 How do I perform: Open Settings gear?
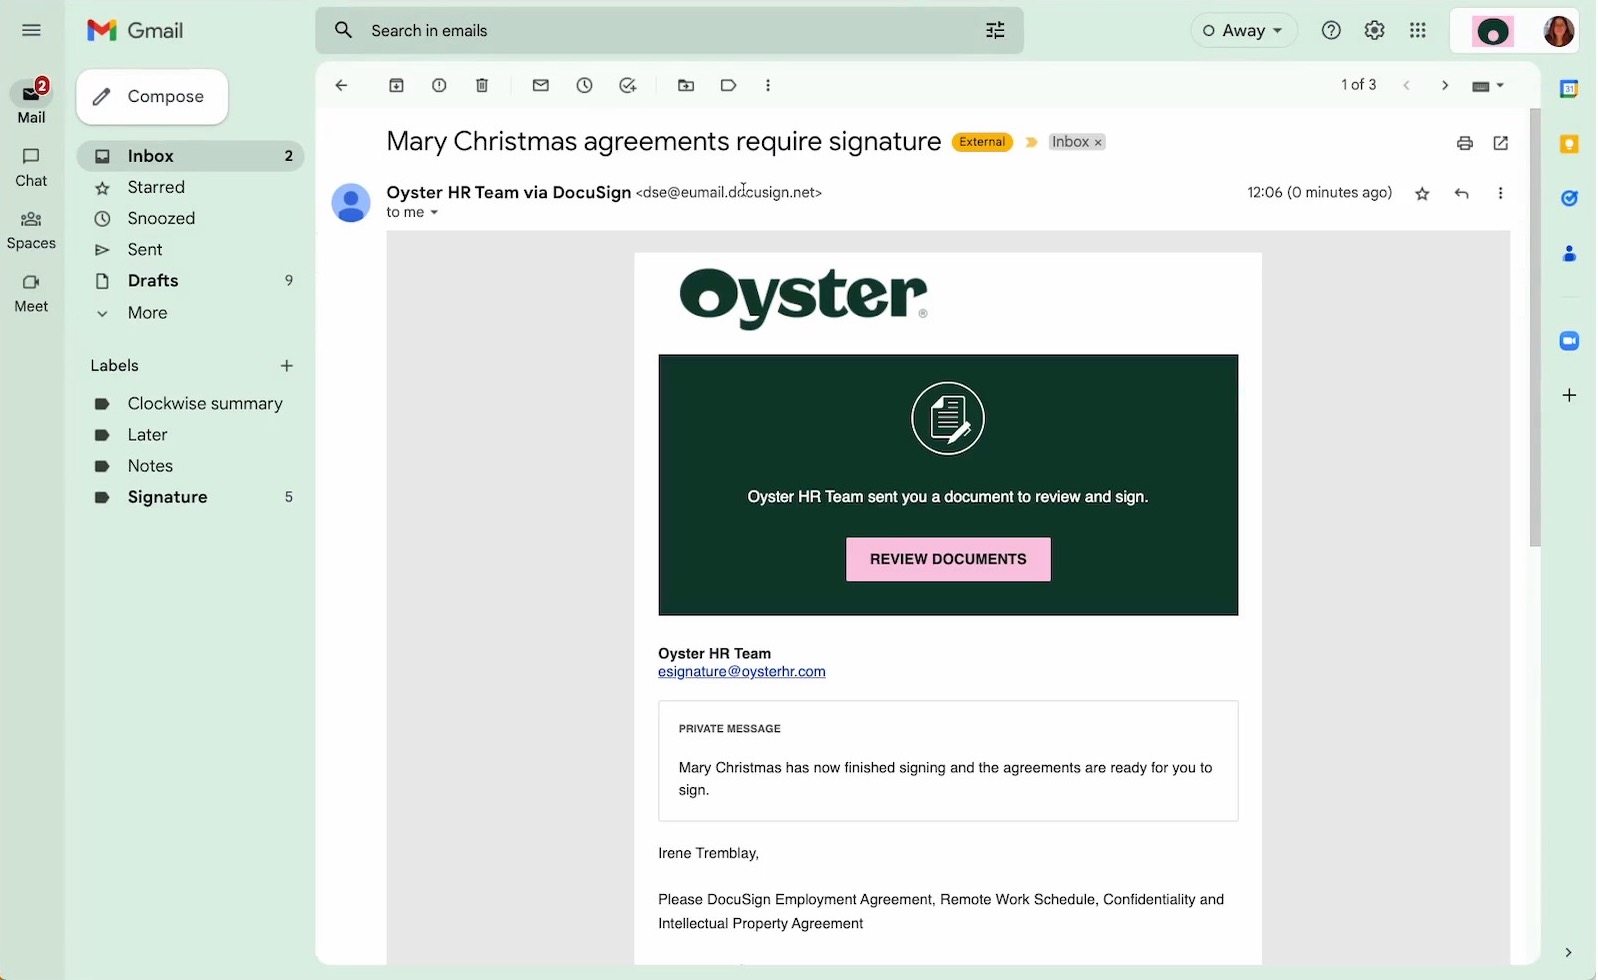click(1375, 30)
